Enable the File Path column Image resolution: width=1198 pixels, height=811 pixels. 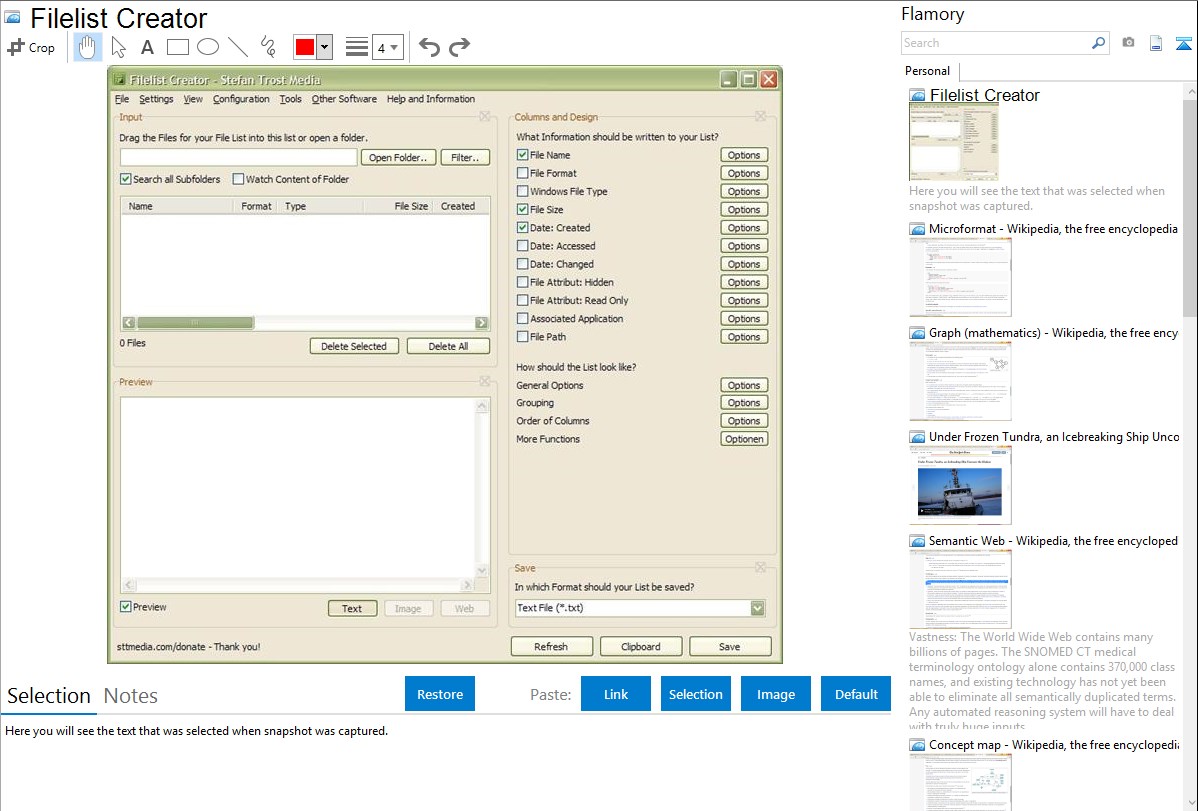point(523,336)
